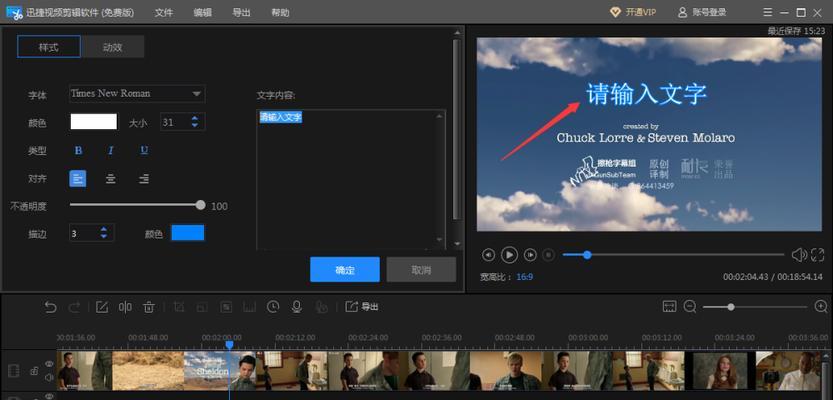Toggle video track lock icon
This screenshot has width=833, height=400.
[34, 371]
